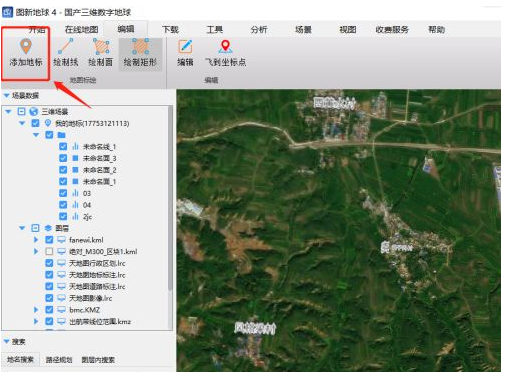Switch to the 路径规划 search tab

tap(59, 360)
